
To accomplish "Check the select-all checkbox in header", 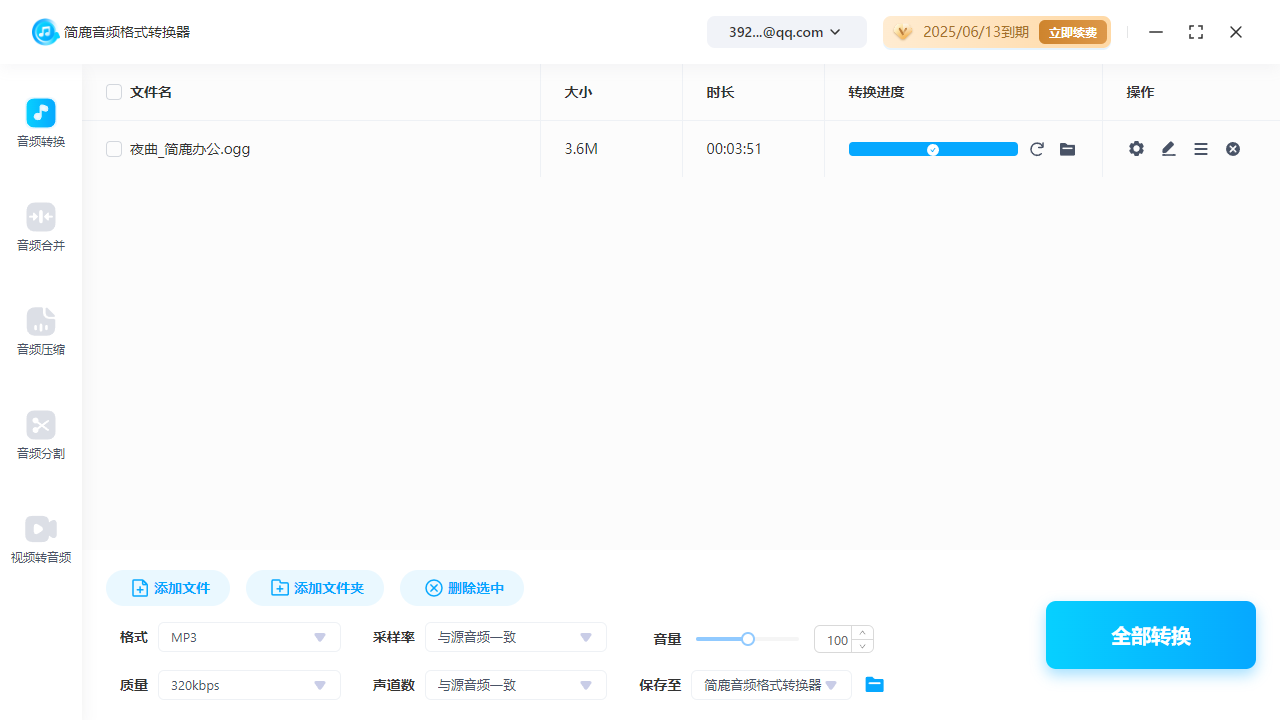I will (114, 91).
